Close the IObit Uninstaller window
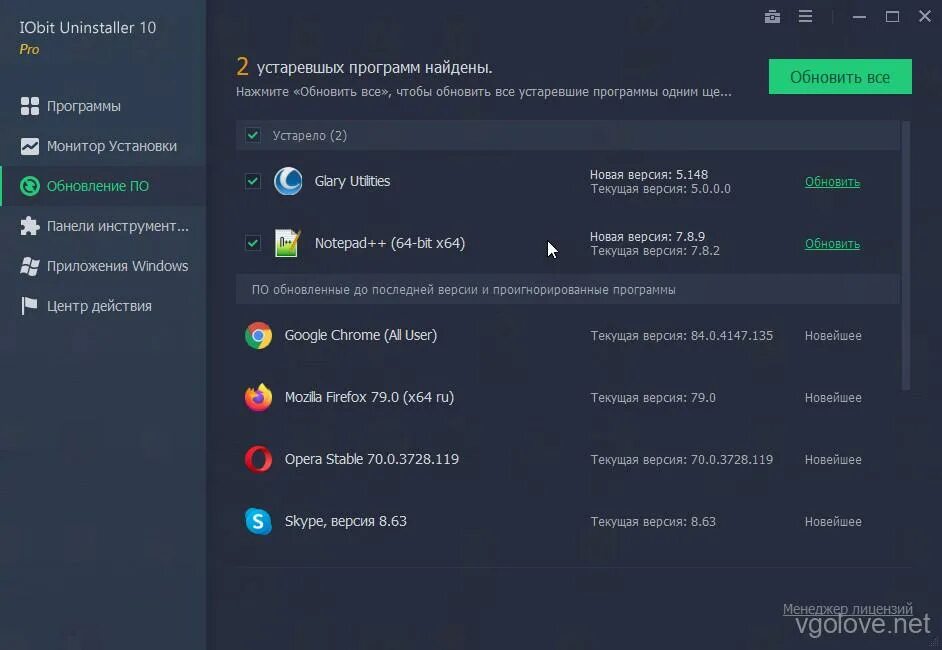This screenshot has width=942, height=650. tap(925, 16)
